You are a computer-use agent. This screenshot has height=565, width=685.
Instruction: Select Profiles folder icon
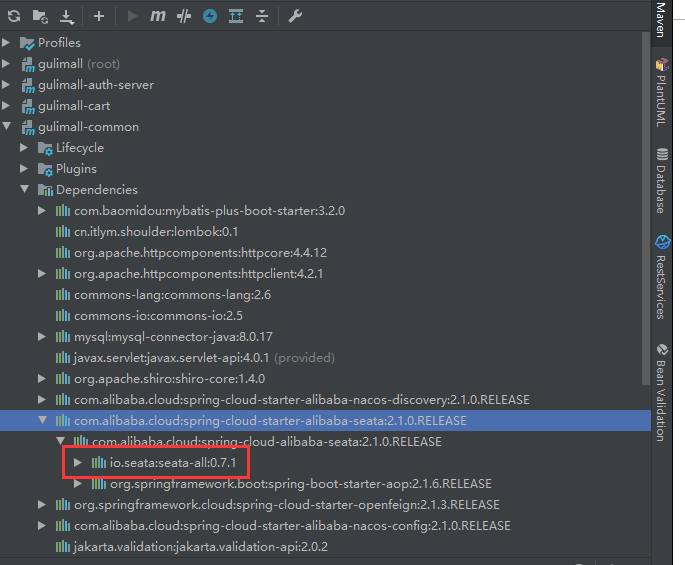(x=27, y=43)
